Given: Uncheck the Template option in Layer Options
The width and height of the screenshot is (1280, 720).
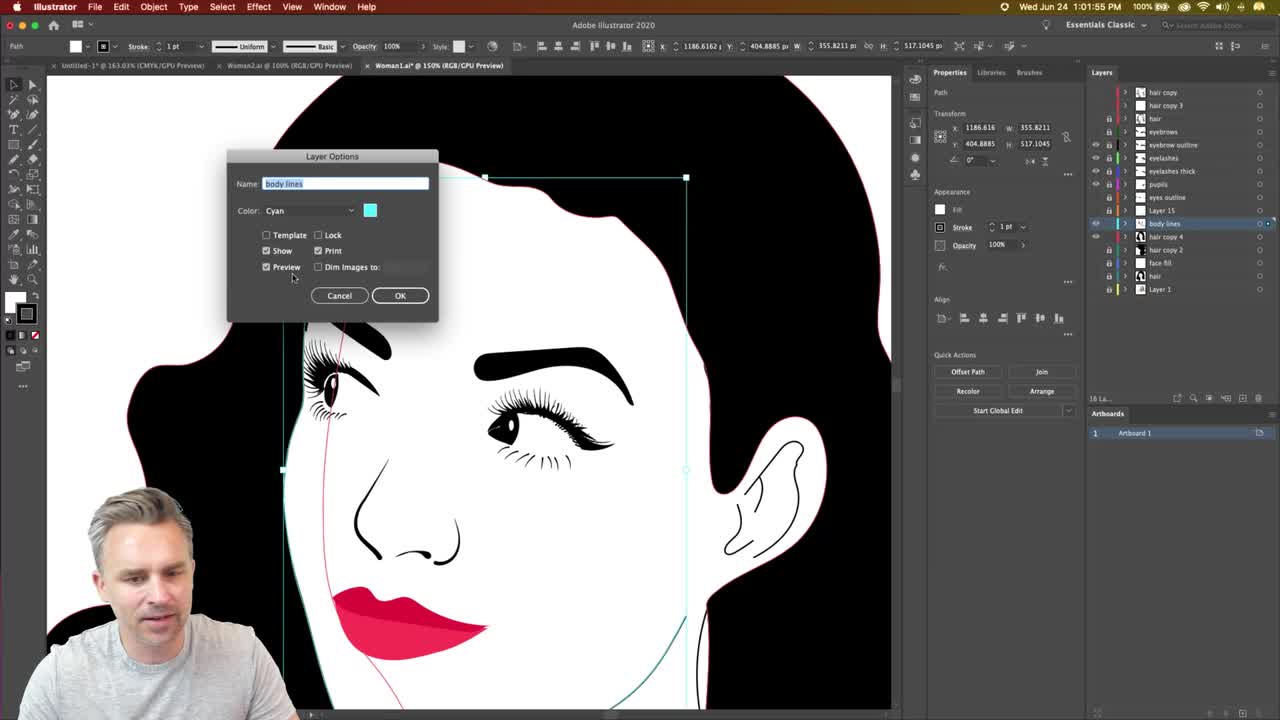Looking at the screenshot, I should pyautogui.click(x=266, y=235).
